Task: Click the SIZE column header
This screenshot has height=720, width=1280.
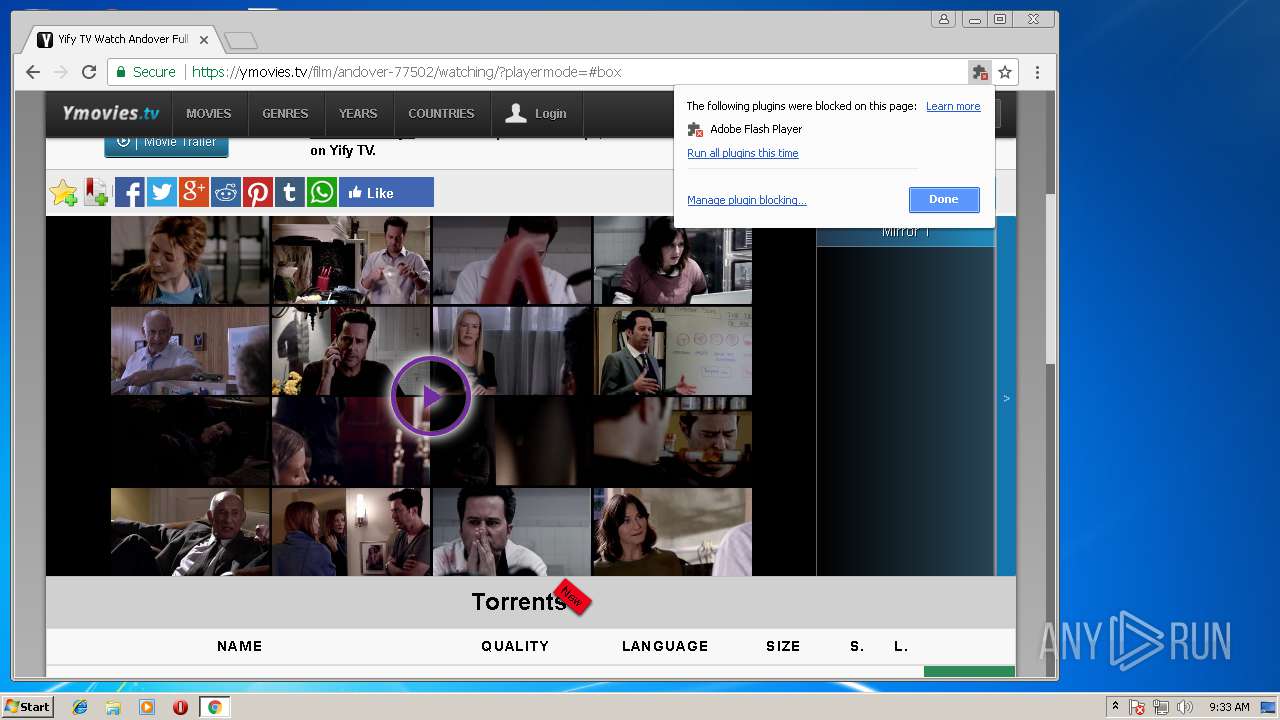Action: 783,646
